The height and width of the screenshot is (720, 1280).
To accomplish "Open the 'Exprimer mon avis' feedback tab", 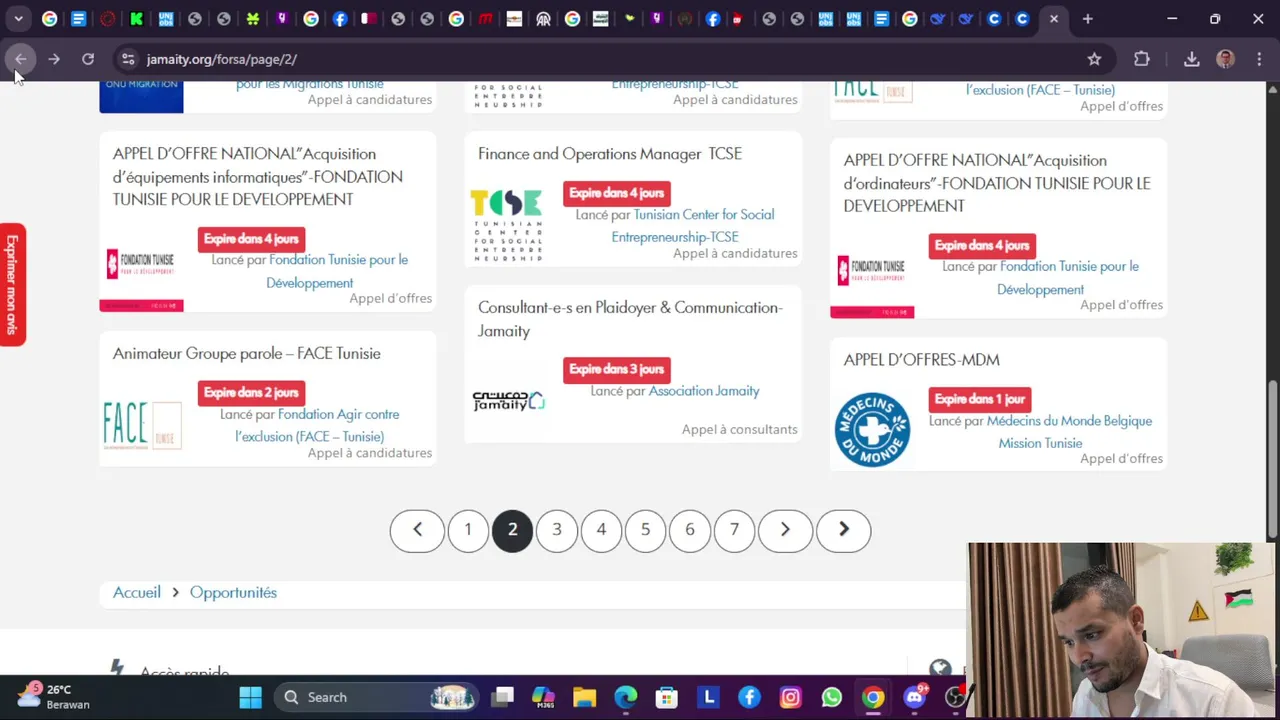I will click(12, 285).
